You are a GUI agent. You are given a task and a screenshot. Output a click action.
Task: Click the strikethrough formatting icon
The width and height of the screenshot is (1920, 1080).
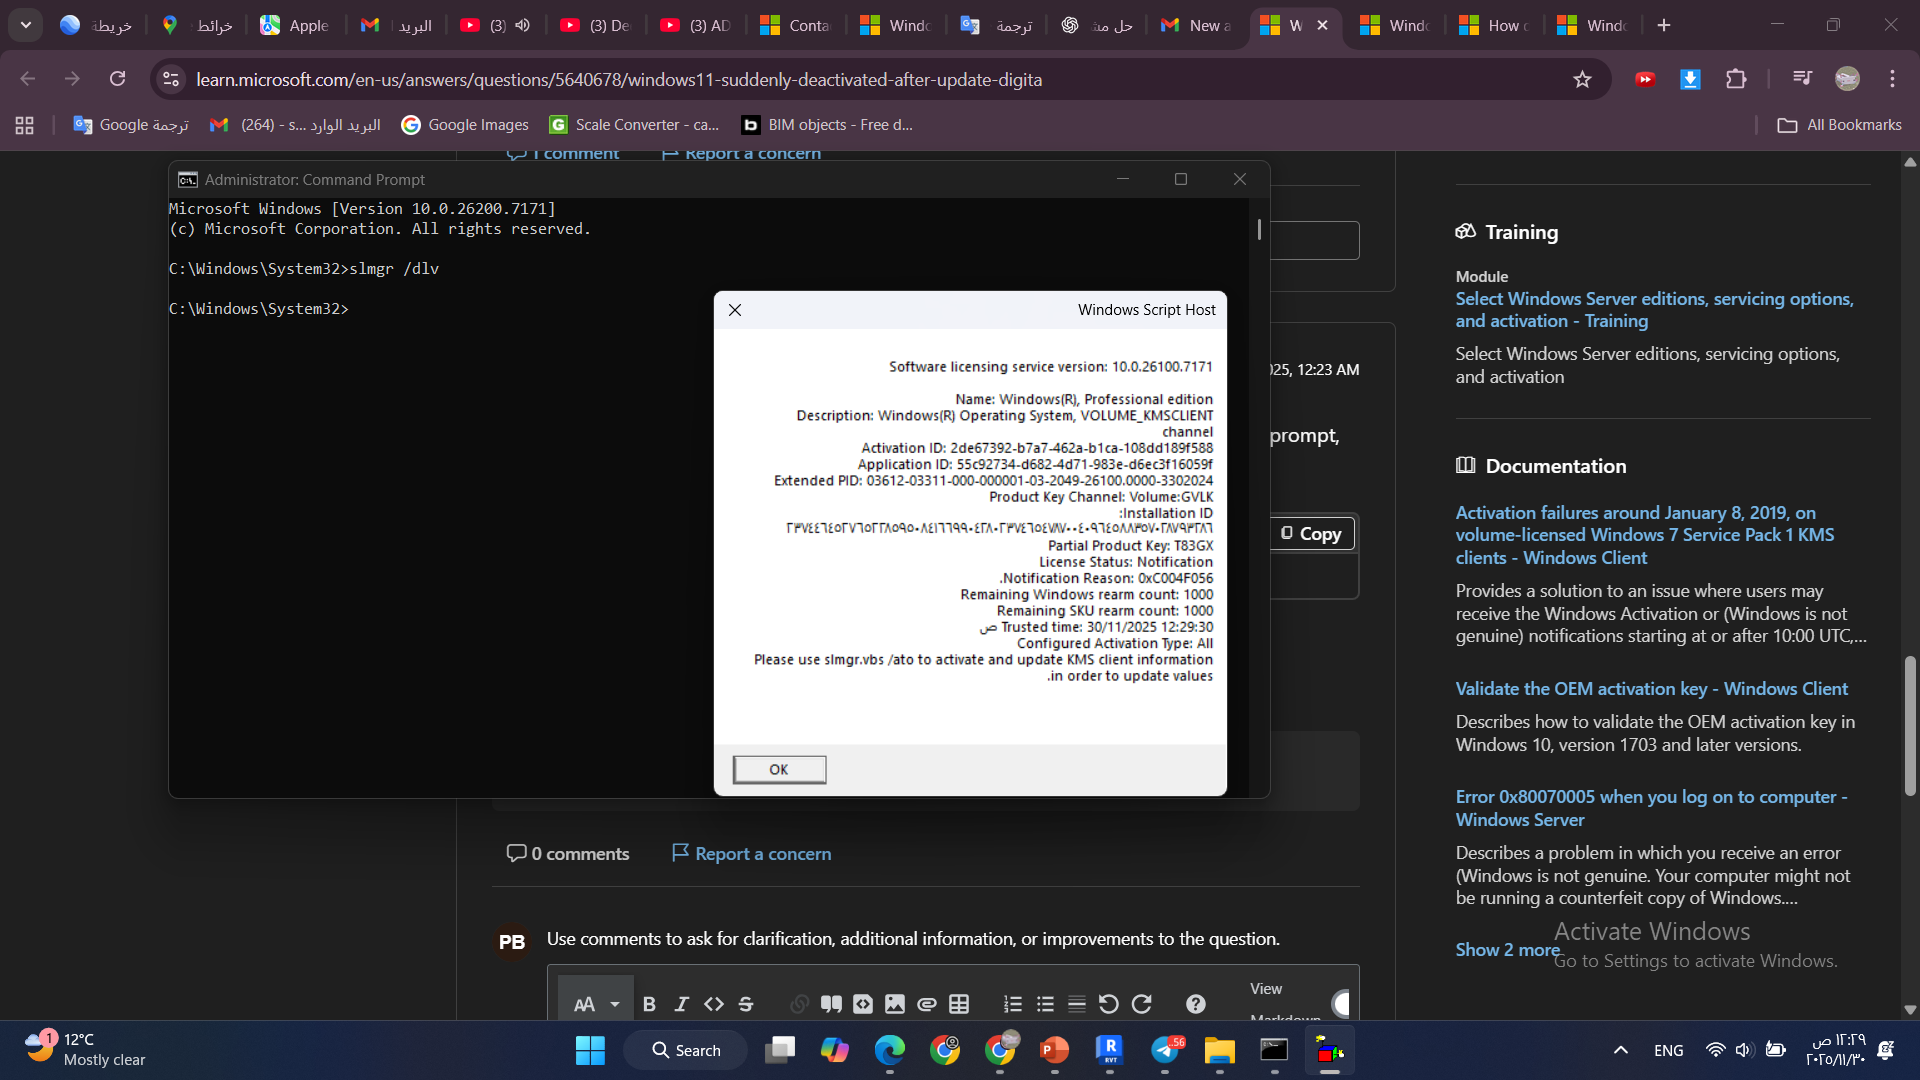pos(745,1004)
